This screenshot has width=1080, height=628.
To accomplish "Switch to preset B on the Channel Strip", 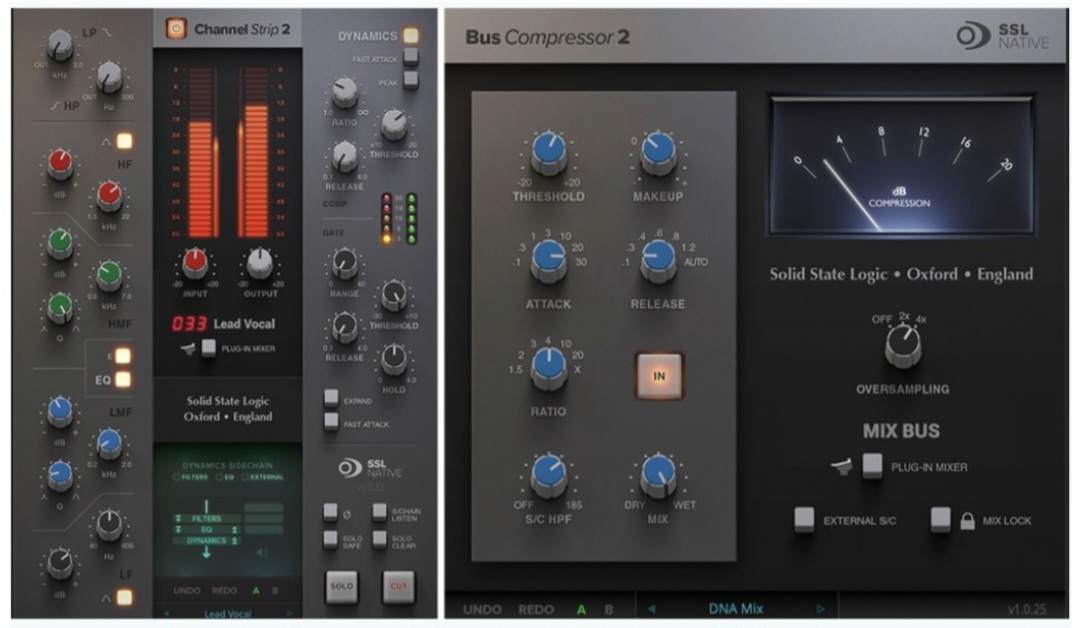I will click(x=274, y=590).
